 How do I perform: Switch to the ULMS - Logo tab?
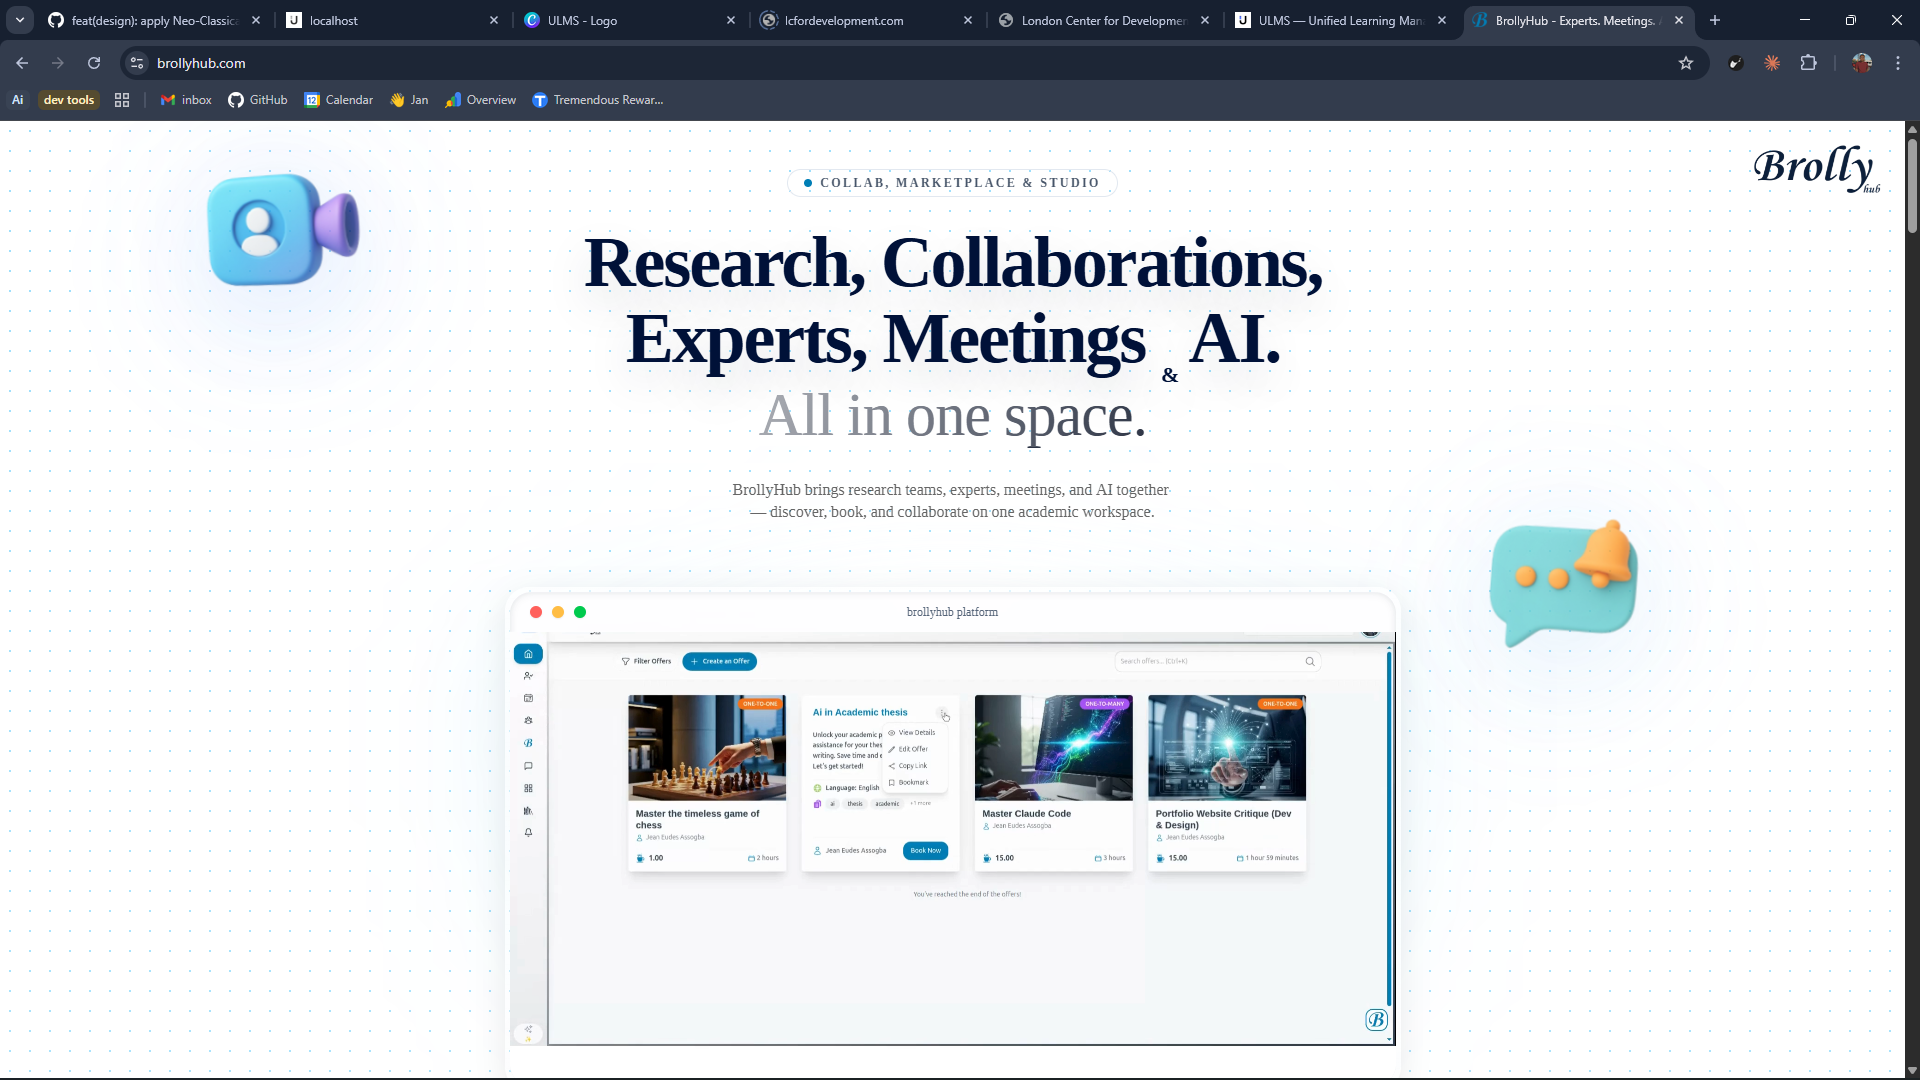pos(630,20)
